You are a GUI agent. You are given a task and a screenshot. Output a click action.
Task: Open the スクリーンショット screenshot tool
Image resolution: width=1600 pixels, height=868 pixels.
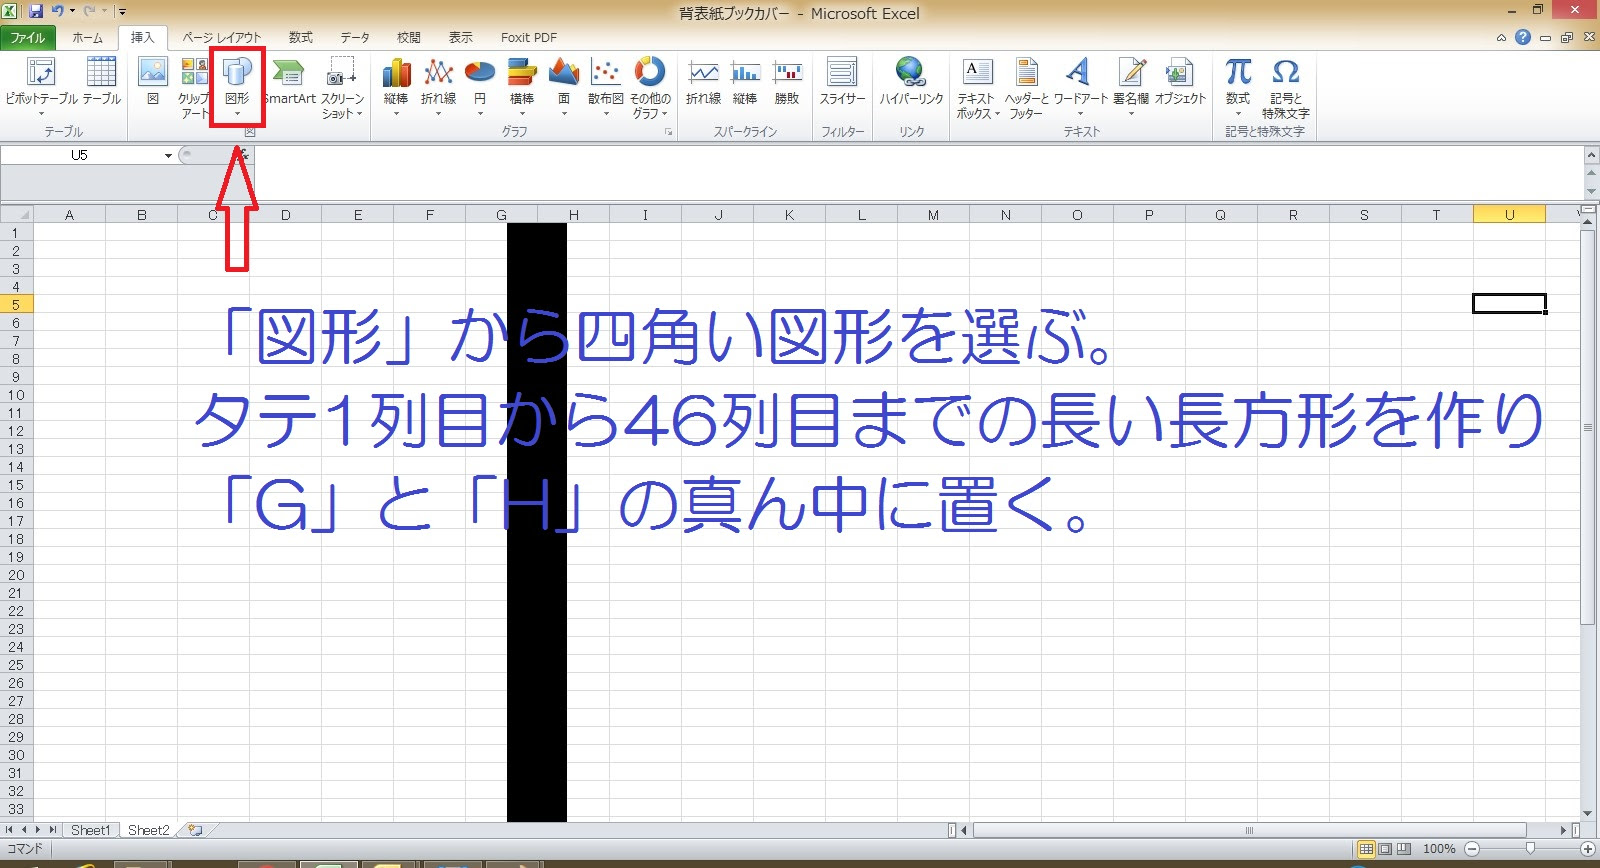(x=342, y=88)
